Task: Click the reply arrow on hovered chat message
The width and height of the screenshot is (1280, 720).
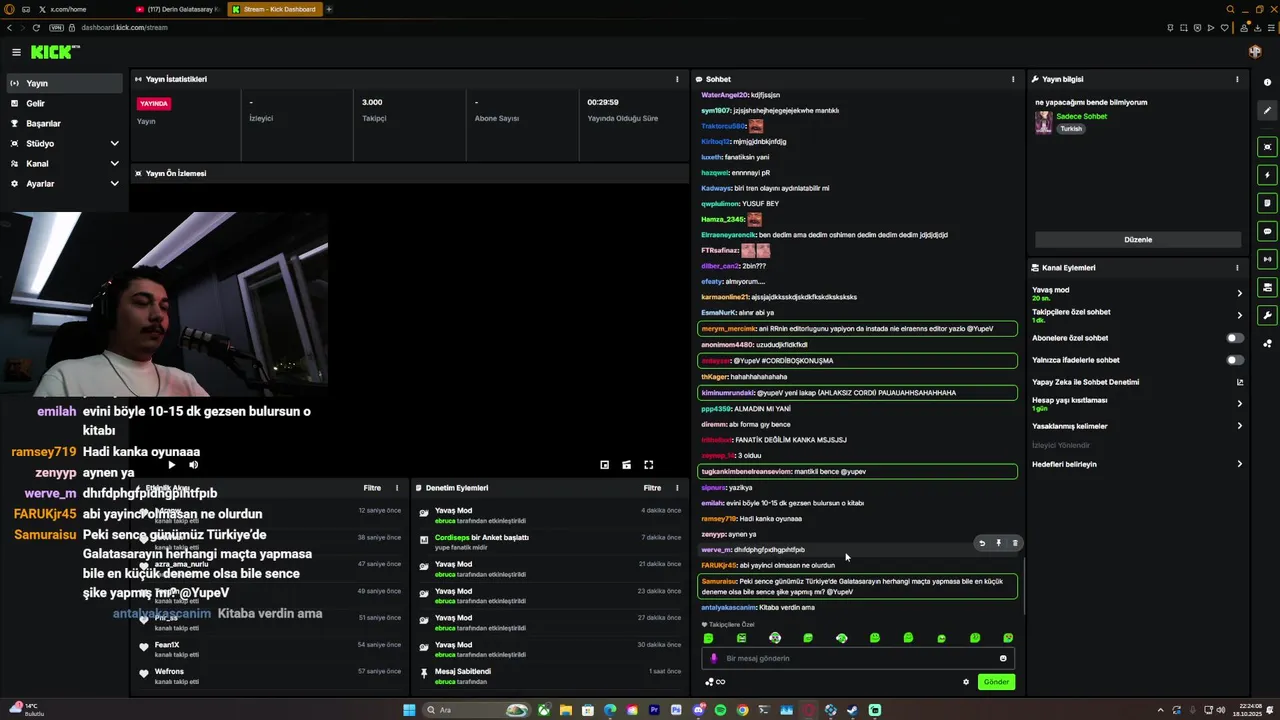Action: point(982,543)
